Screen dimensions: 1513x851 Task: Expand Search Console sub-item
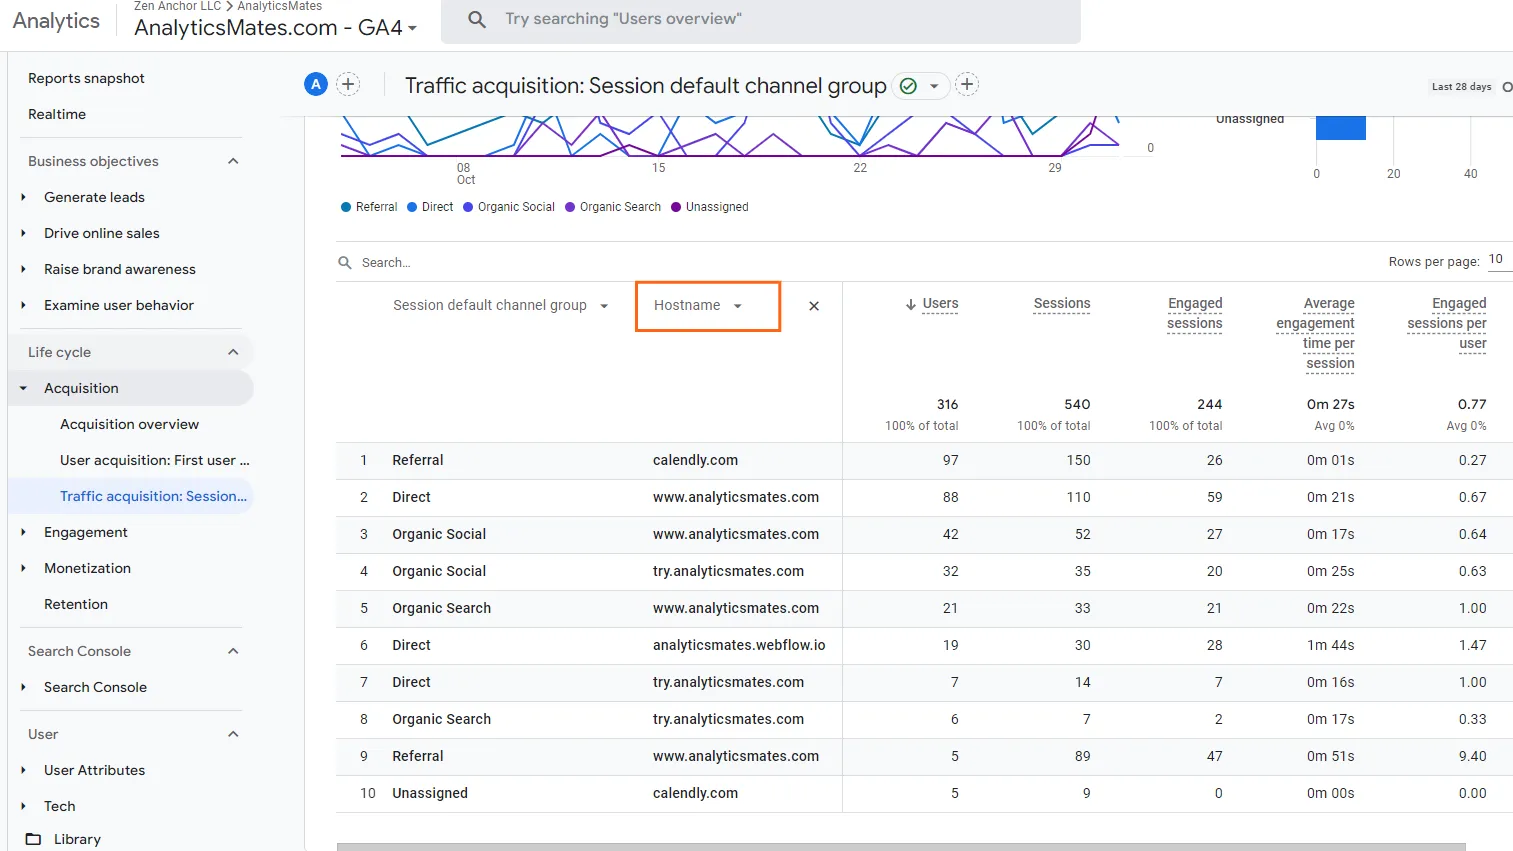[x=23, y=687]
